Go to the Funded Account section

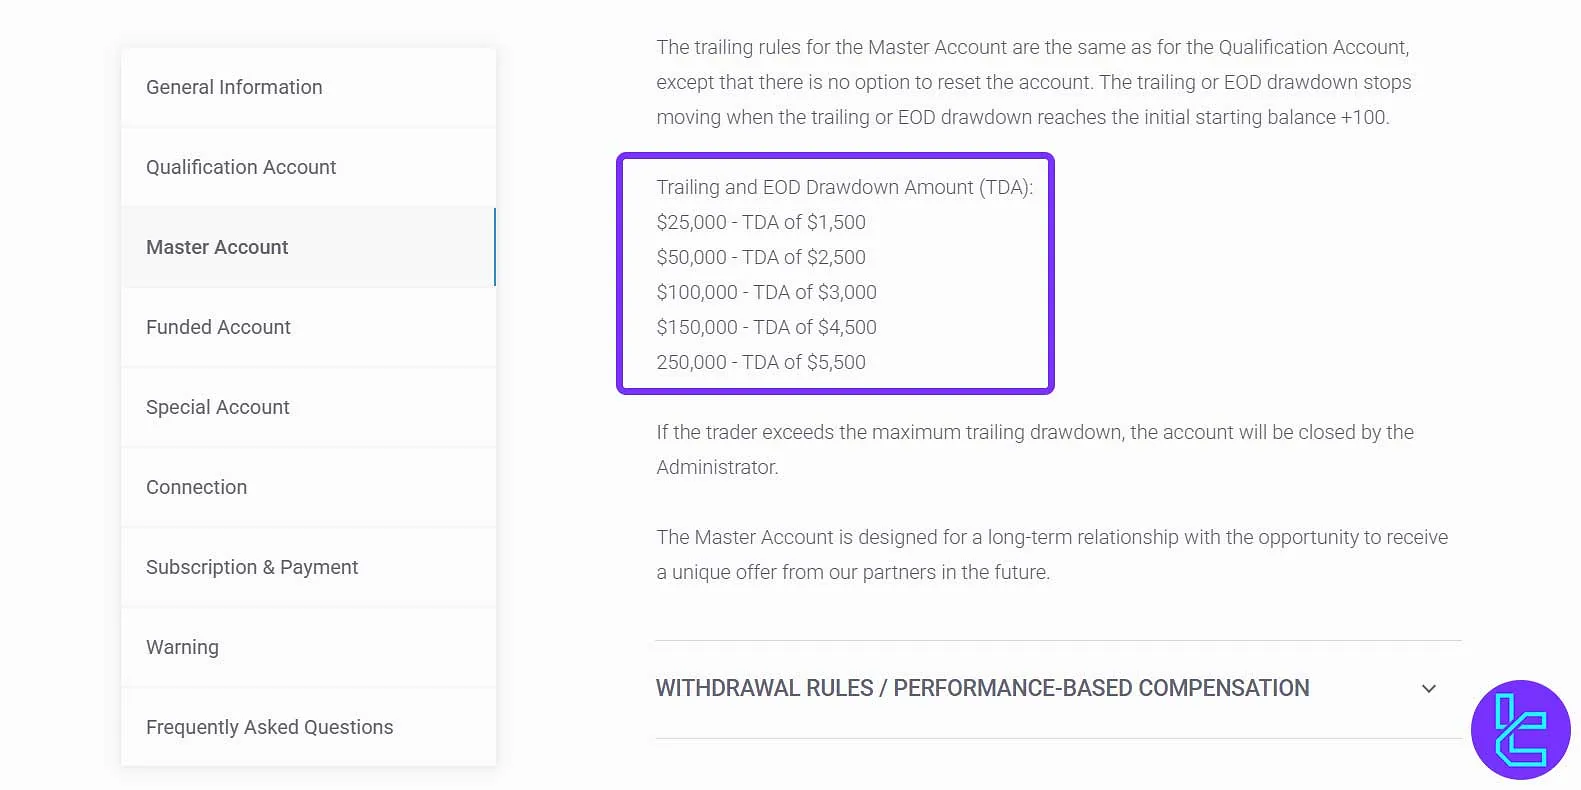tap(218, 327)
